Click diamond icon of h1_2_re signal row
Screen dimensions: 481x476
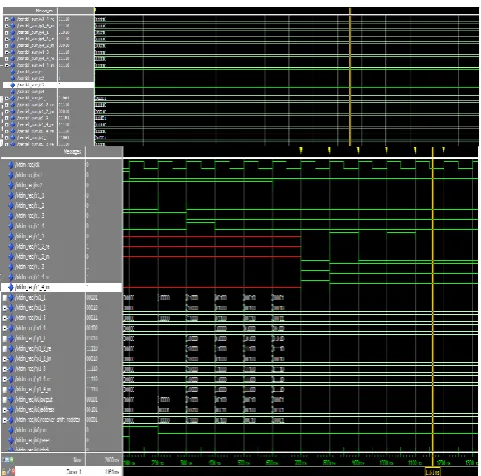[x=11, y=247]
